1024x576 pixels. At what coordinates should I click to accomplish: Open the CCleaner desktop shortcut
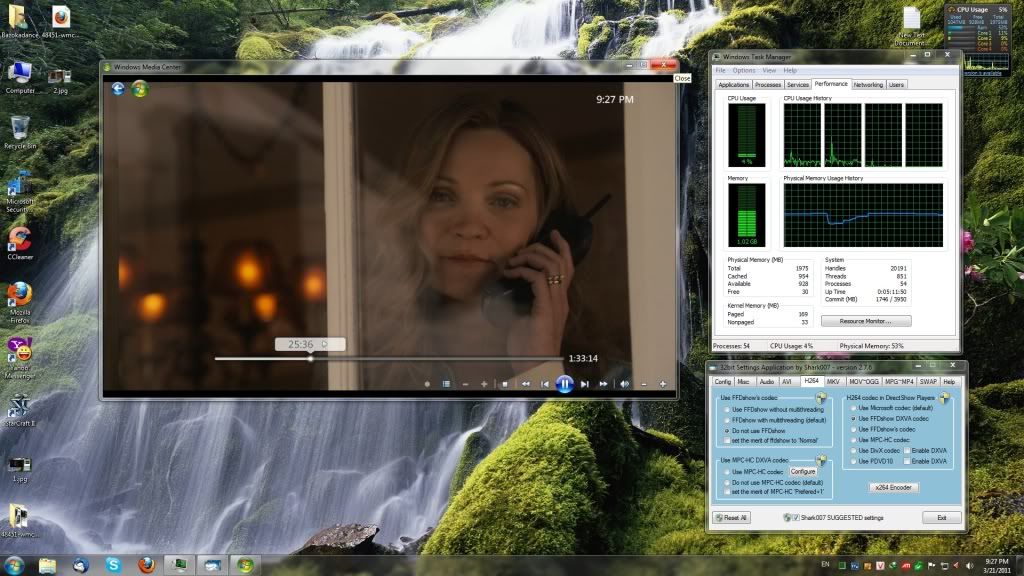point(20,243)
